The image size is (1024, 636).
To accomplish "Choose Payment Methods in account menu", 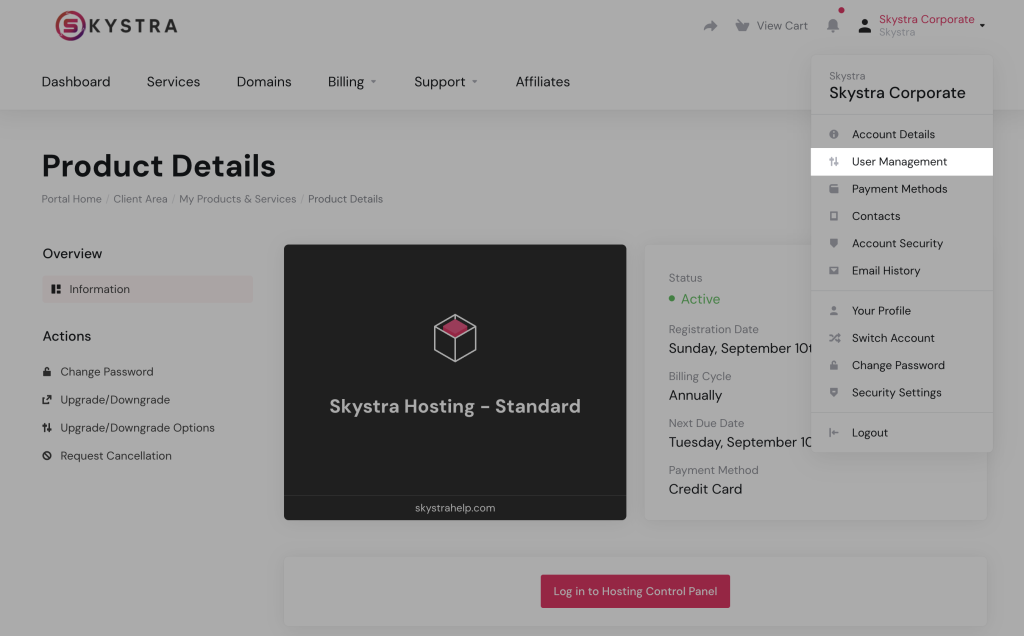I will click(x=899, y=189).
